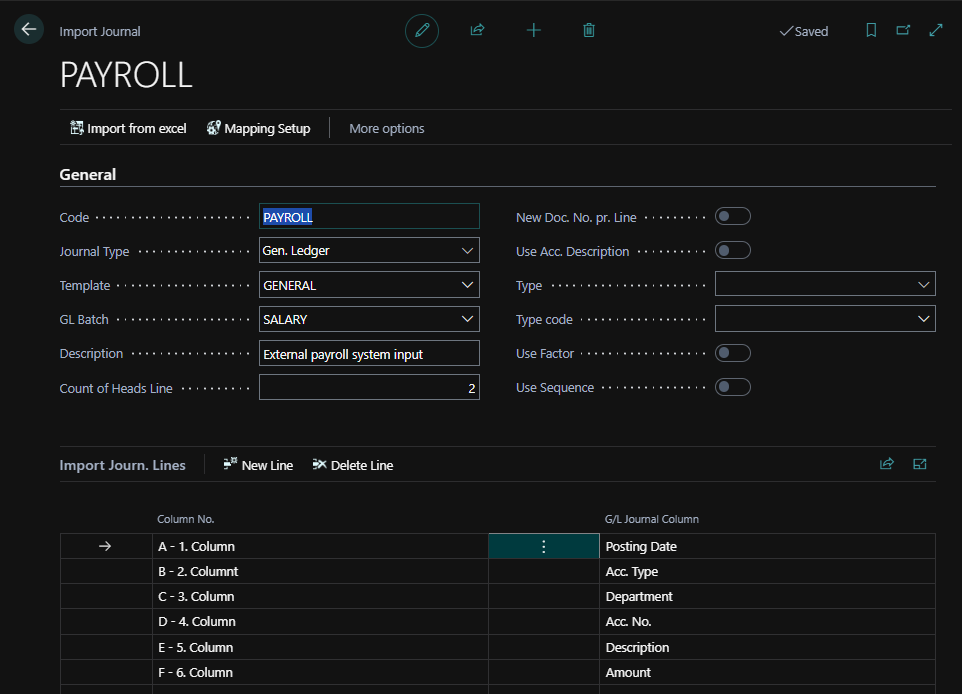The image size is (962, 694).
Task: Click Import from excel action
Action: [128, 128]
